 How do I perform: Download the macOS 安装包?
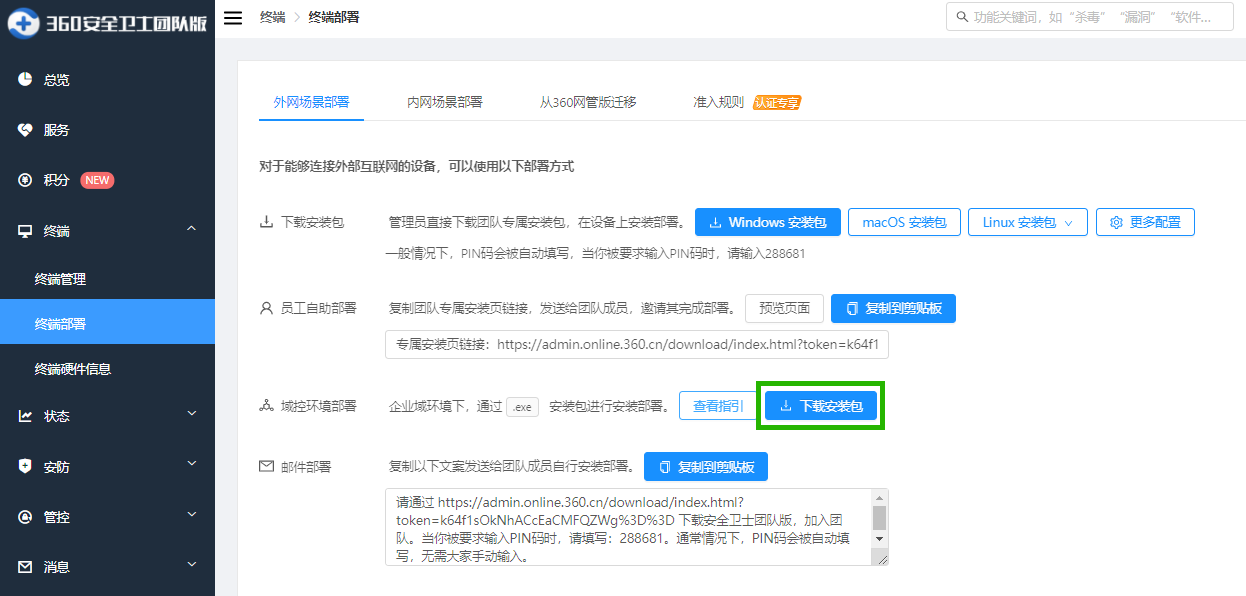click(904, 222)
